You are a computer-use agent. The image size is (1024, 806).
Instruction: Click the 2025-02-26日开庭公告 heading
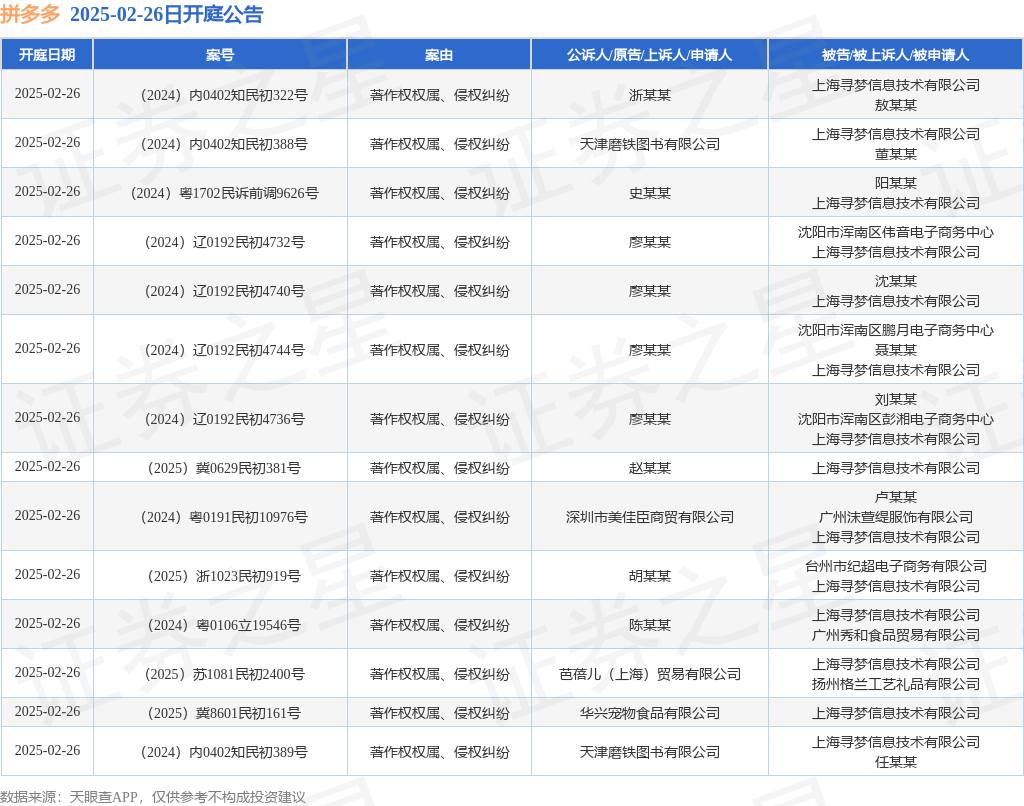(x=167, y=14)
